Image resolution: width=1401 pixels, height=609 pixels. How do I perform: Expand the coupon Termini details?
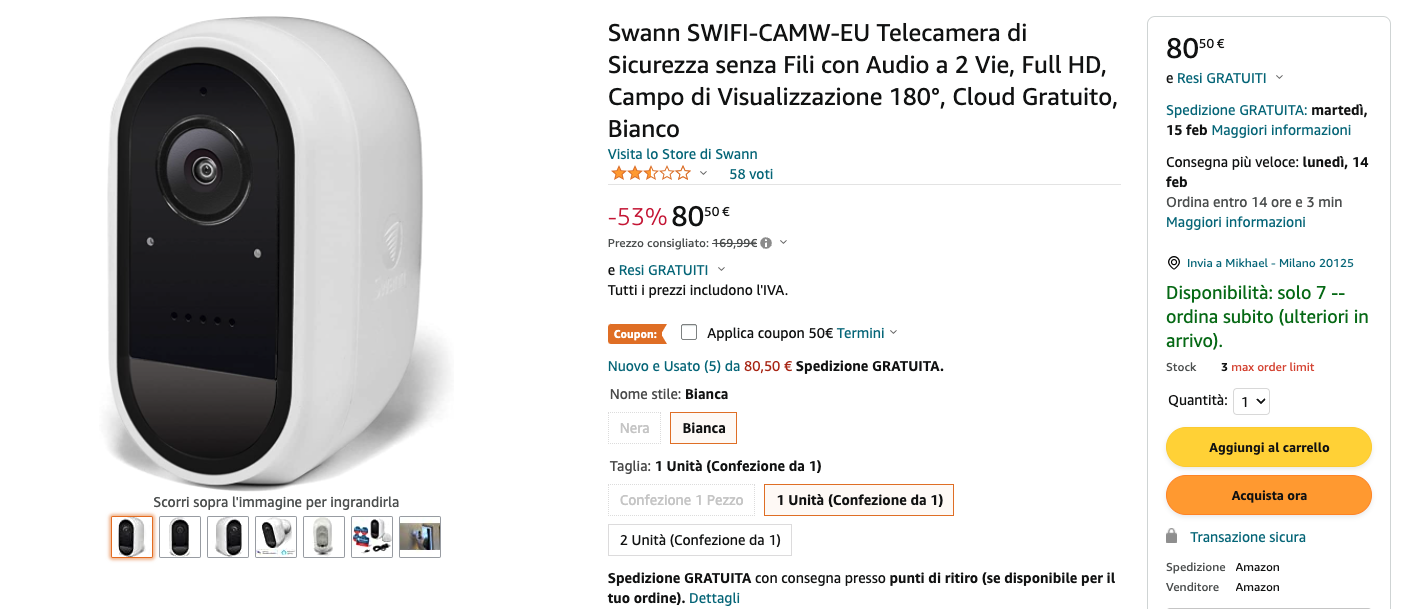pos(867,333)
